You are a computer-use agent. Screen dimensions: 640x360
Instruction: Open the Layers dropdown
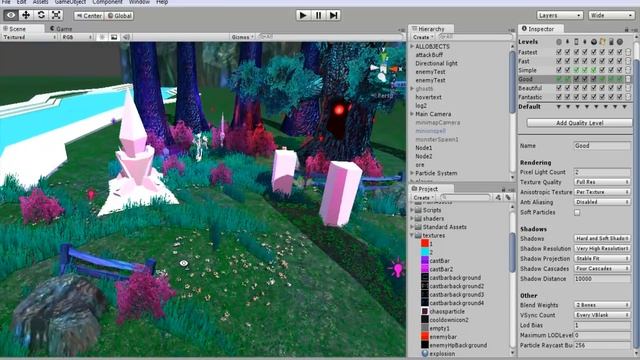click(x=559, y=16)
